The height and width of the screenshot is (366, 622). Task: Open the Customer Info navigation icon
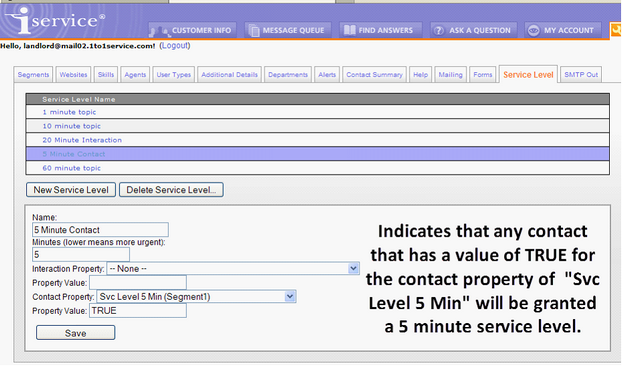tap(160, 31)
